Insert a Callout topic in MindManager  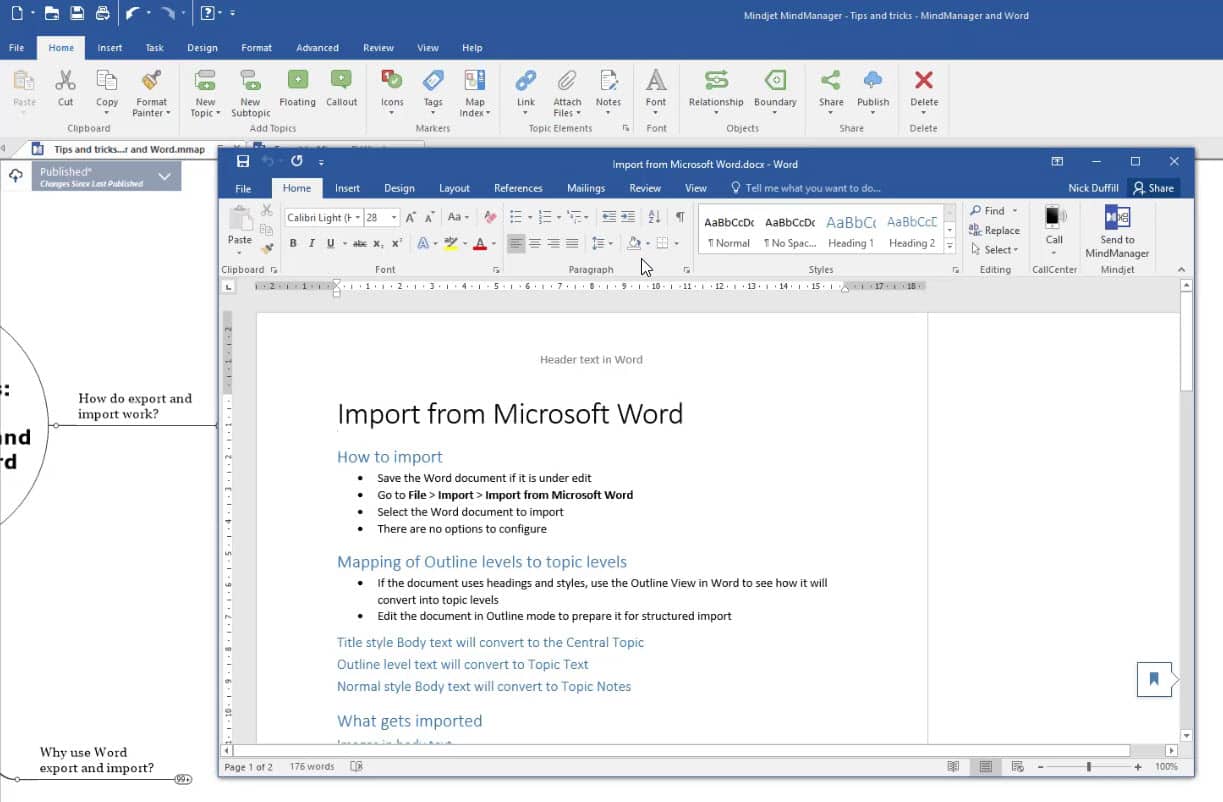(341, 89)
